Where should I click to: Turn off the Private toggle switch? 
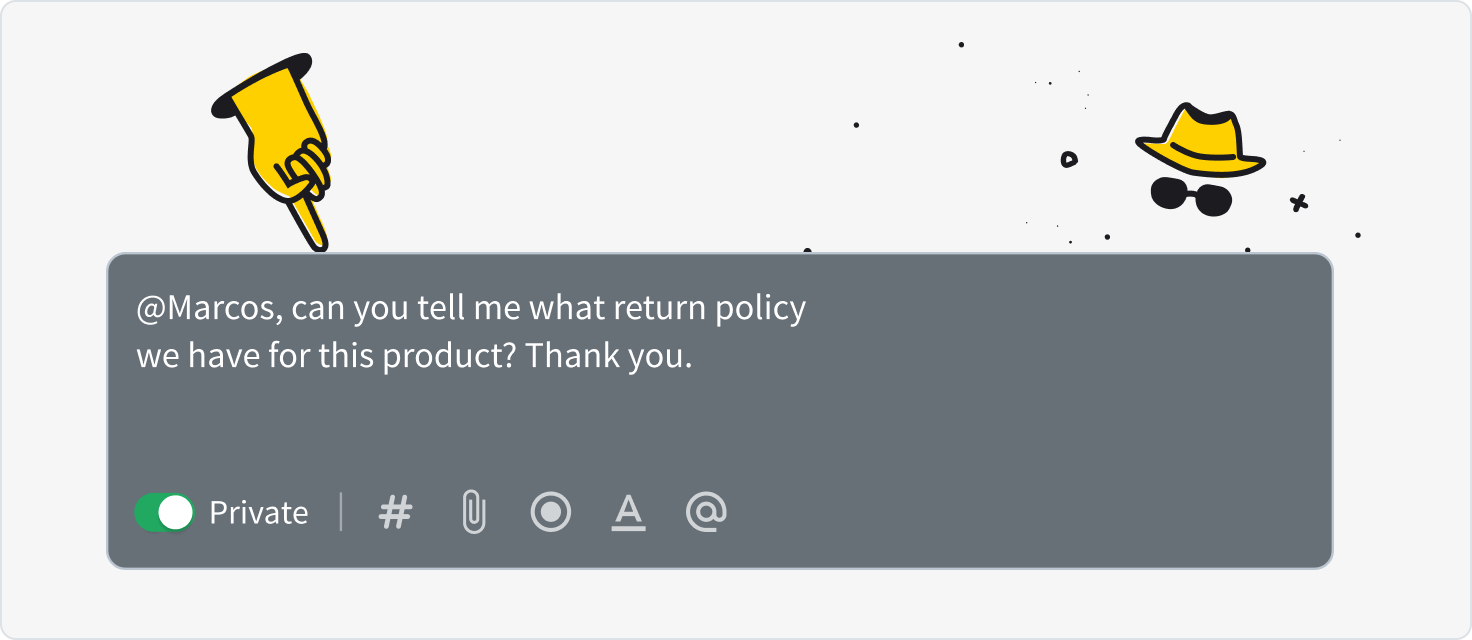tap(165, 513)
